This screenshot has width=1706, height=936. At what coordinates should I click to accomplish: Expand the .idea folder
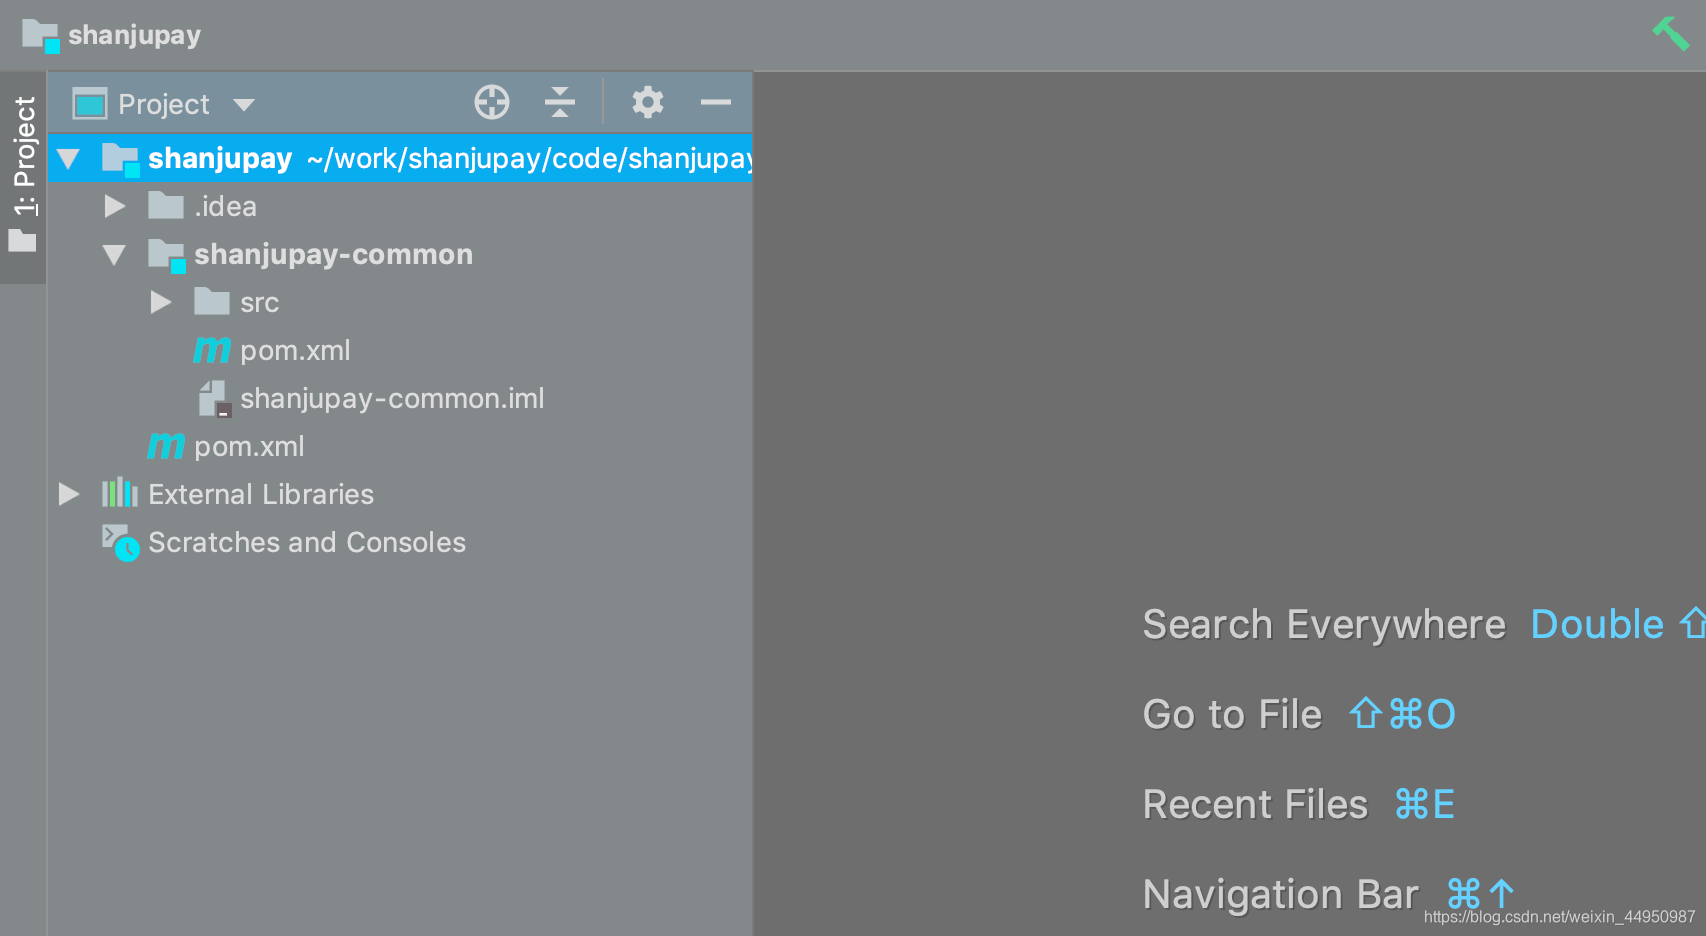tap(115, 206)
